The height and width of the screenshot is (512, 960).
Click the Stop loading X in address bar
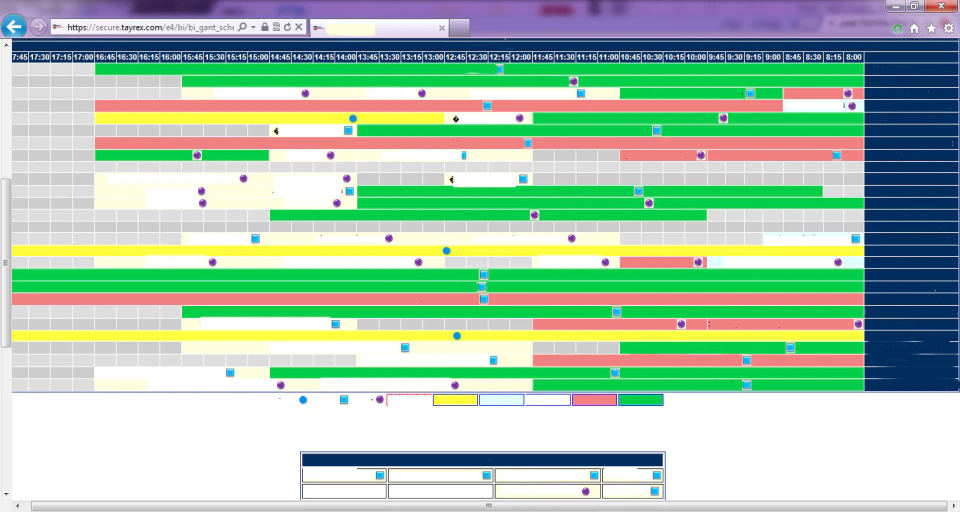click(299, 27)
